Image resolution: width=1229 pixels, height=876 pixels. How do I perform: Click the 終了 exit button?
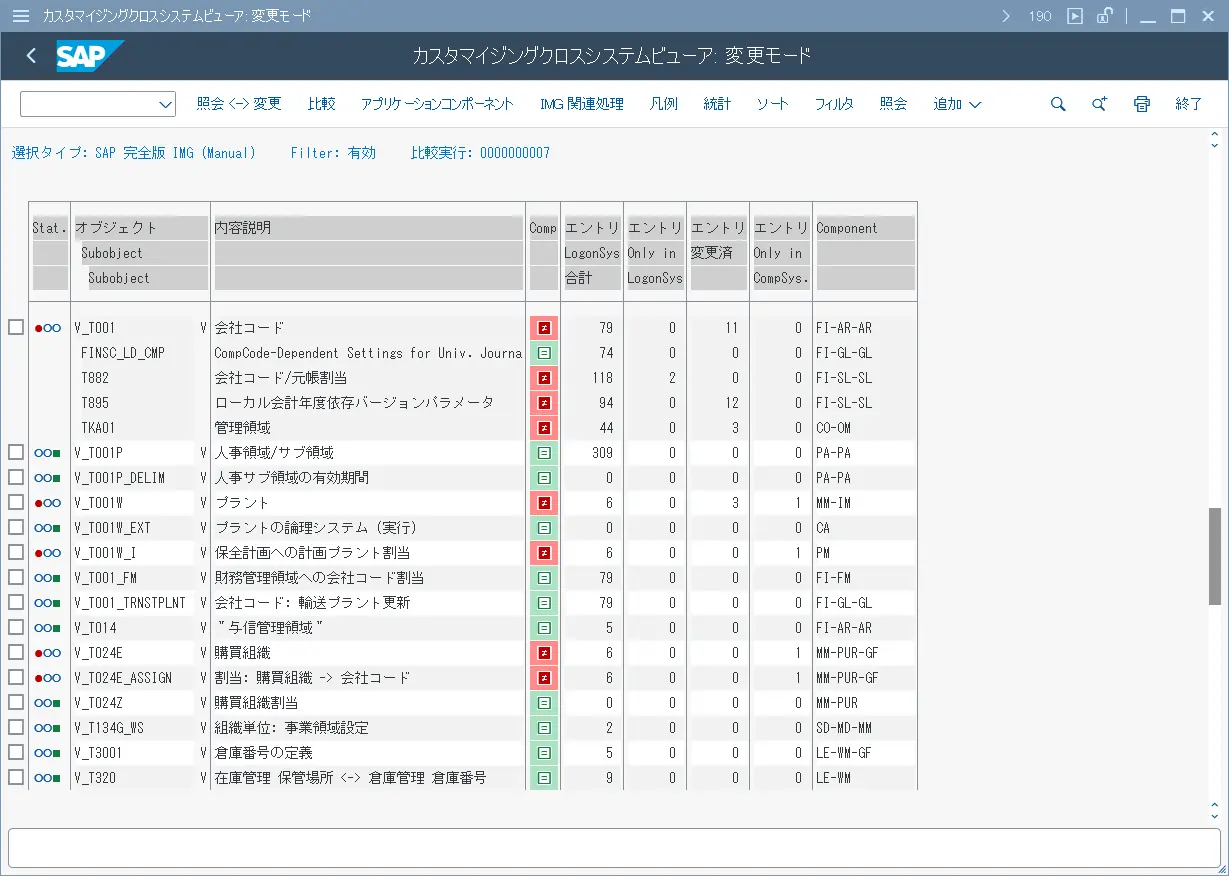click(x=1189, y=104)
